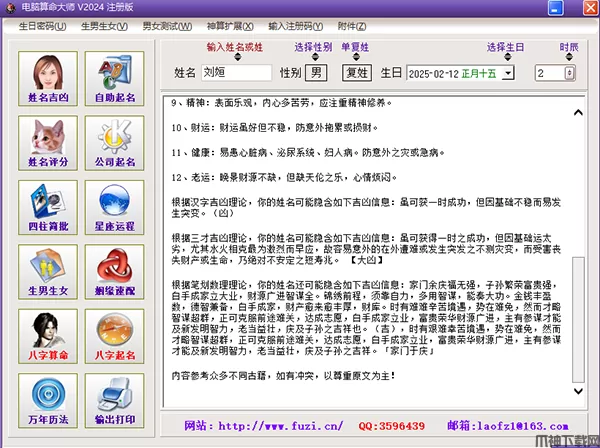Click the 单复姓 hint label
Viewport: 600px width, 448px height.
[x=355, y=47]
